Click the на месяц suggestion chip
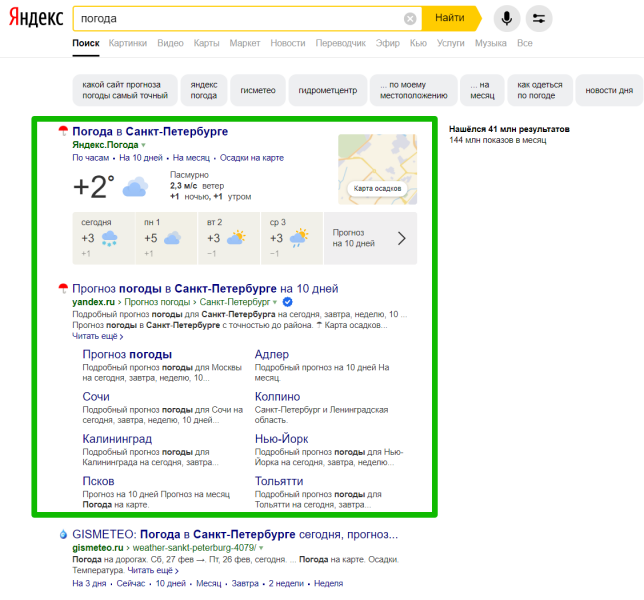Image resolution: width=644 pixels, height=600 pixels. [482, 90]
